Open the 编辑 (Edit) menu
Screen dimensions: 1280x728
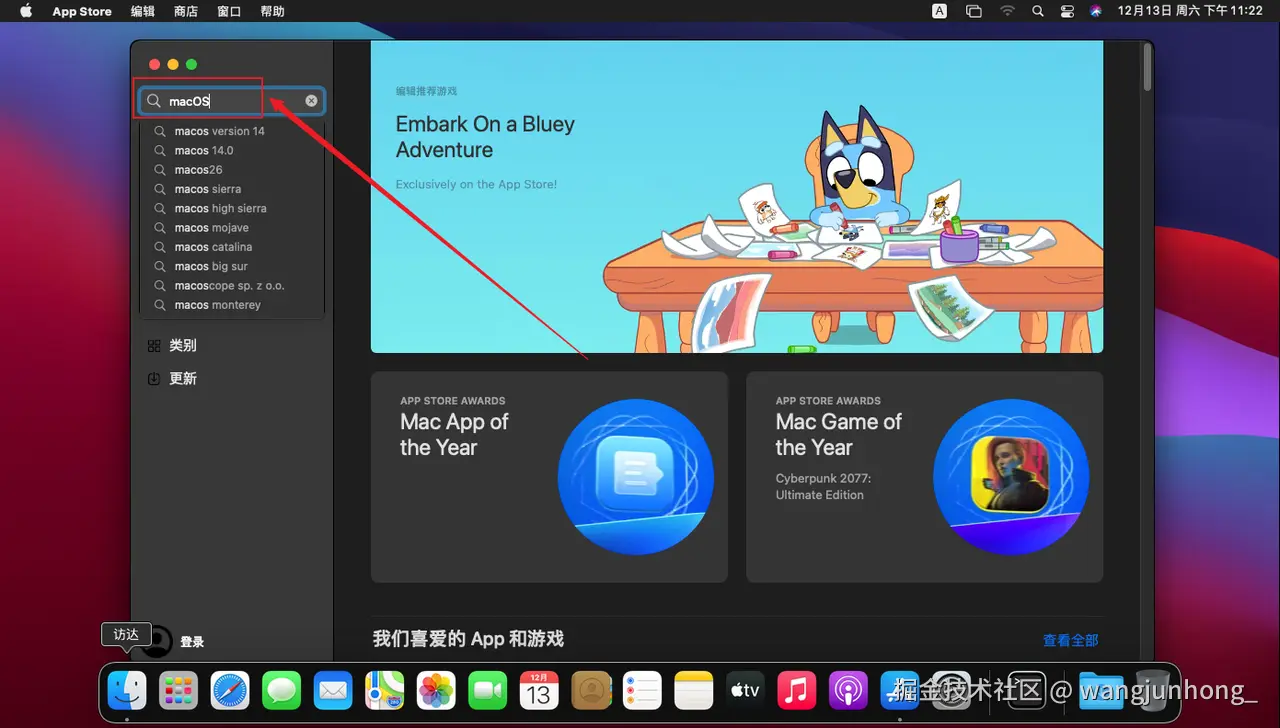[143, 11]
